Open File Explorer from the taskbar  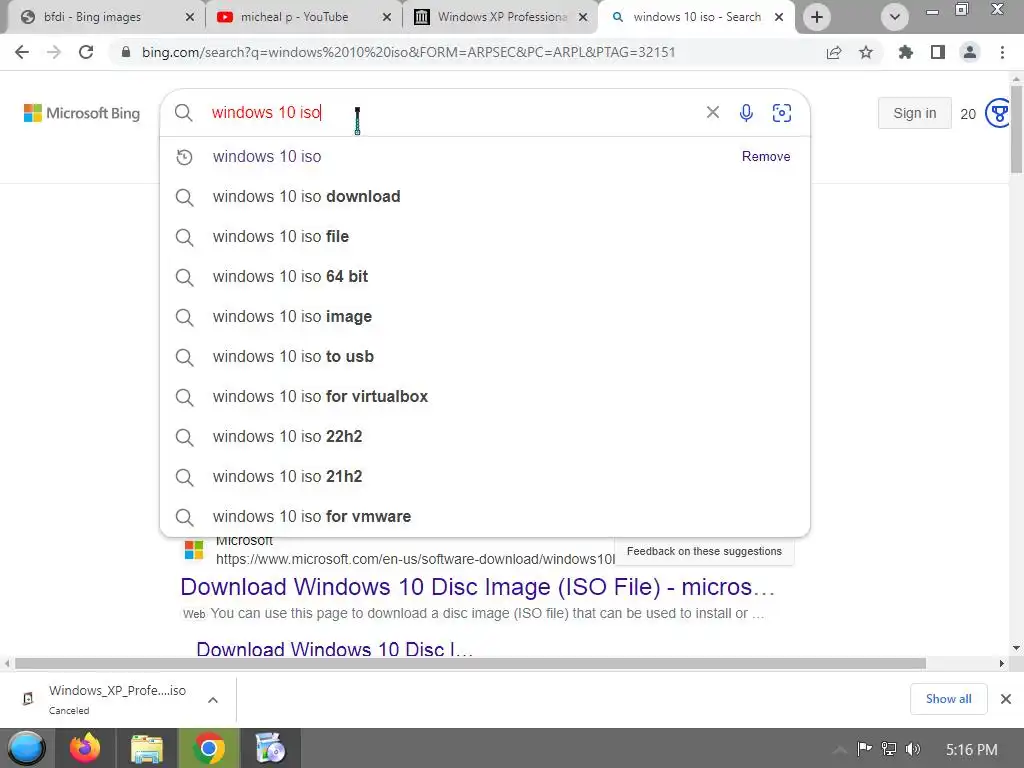[x=147, y=748]
